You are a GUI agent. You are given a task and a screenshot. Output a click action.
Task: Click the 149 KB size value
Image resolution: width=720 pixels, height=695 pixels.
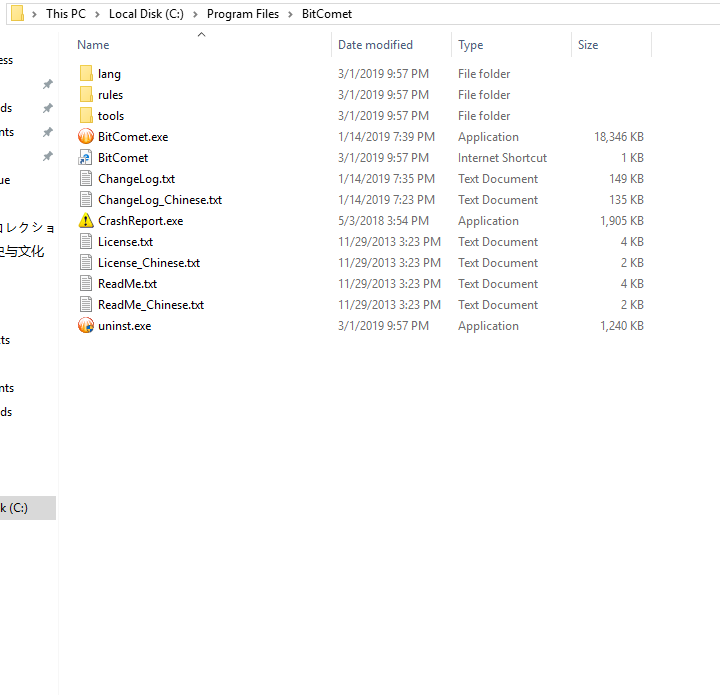(x=626, y=179)
